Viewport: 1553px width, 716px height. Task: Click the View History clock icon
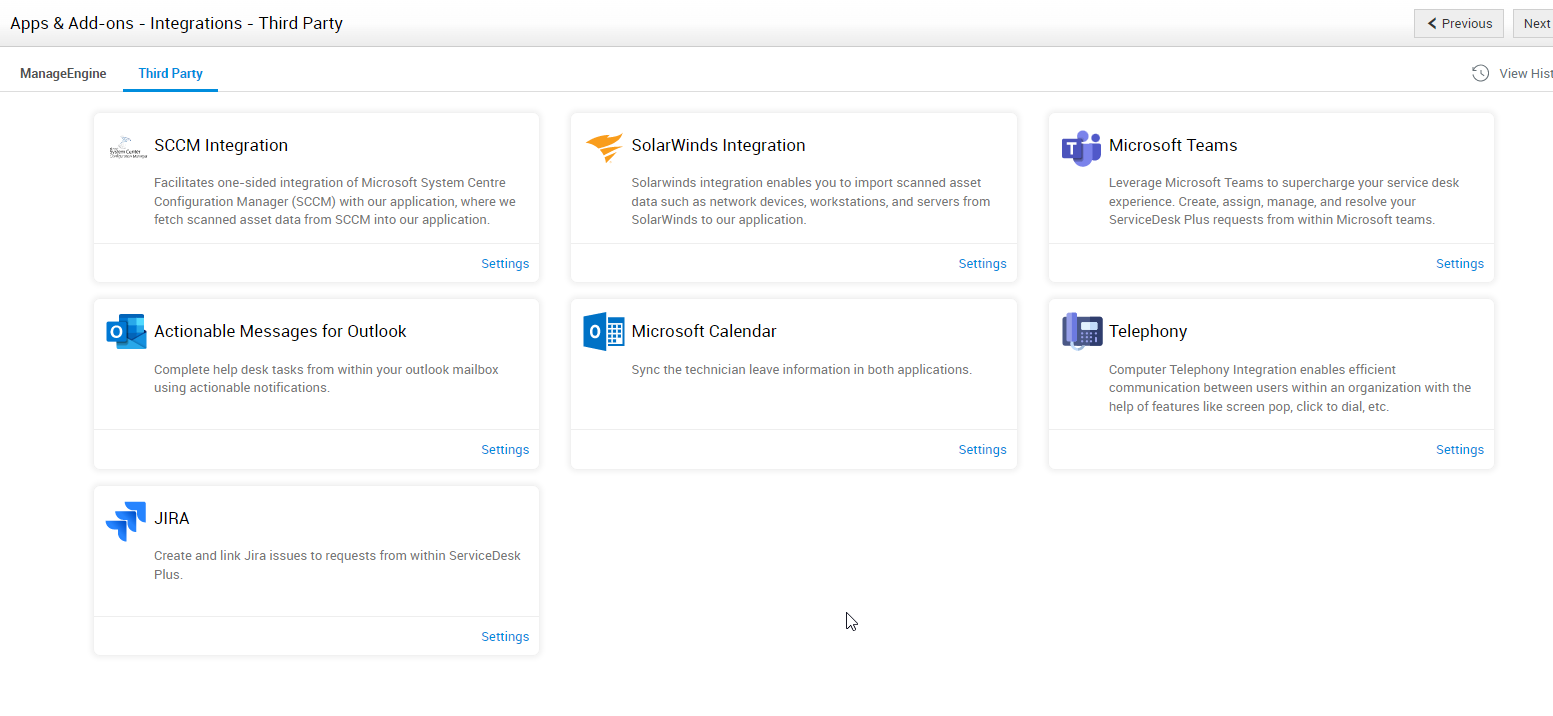[x=1481, y=73]
